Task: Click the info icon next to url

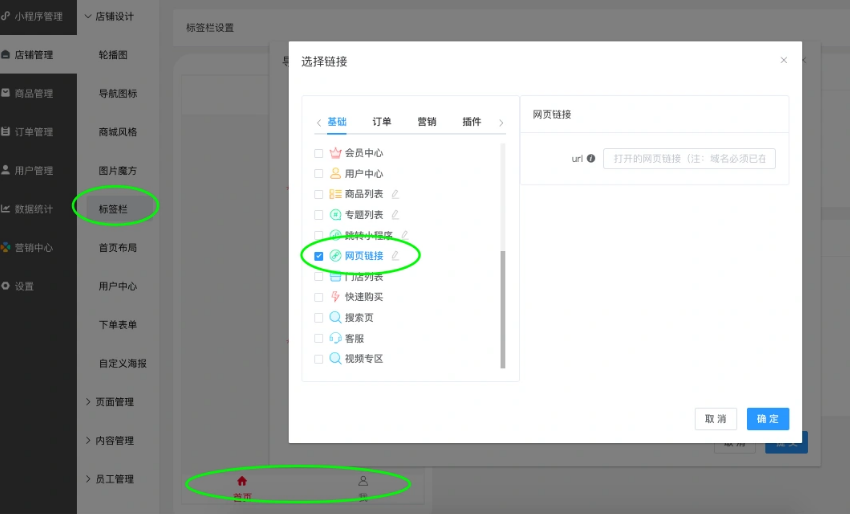Action: point(591,158)
